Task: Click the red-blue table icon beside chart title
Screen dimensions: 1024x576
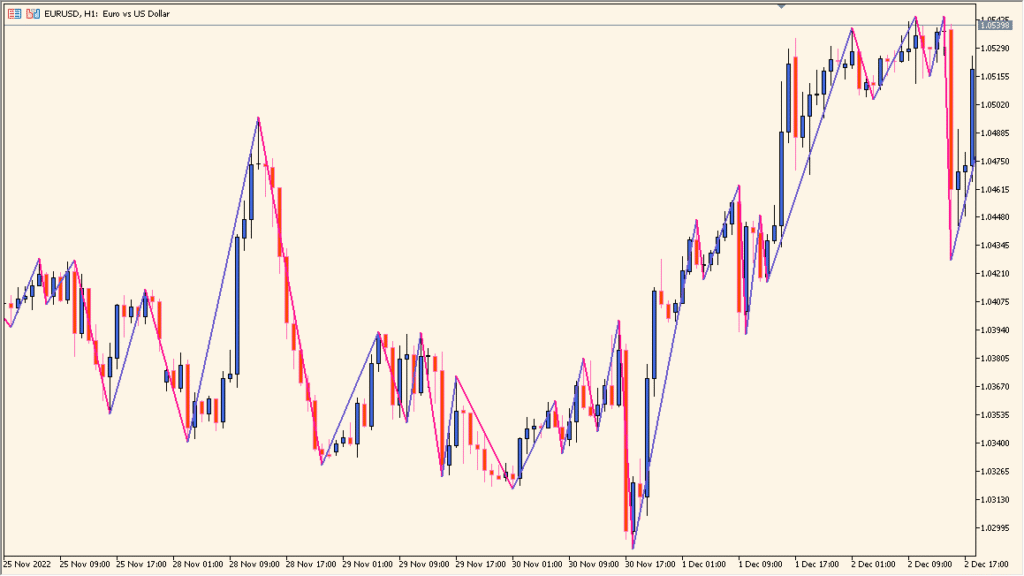Action: point(12,14)
